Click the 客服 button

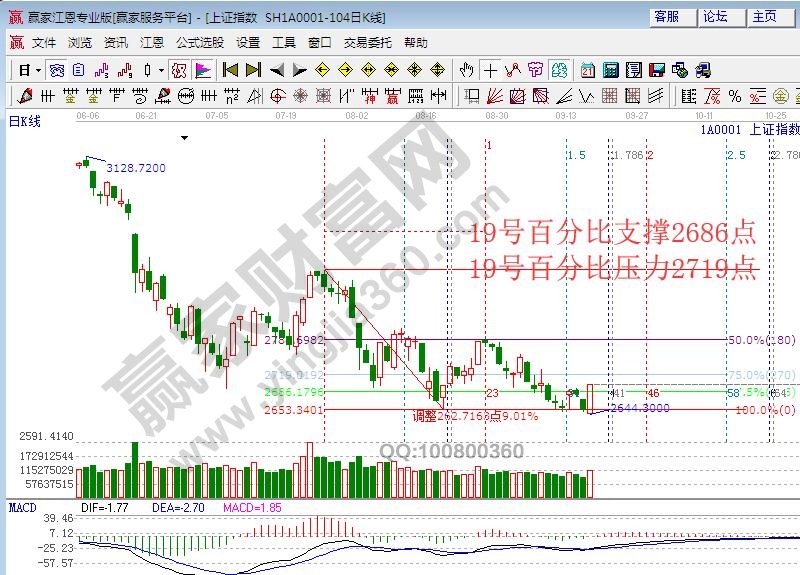(x=667, y=17)
